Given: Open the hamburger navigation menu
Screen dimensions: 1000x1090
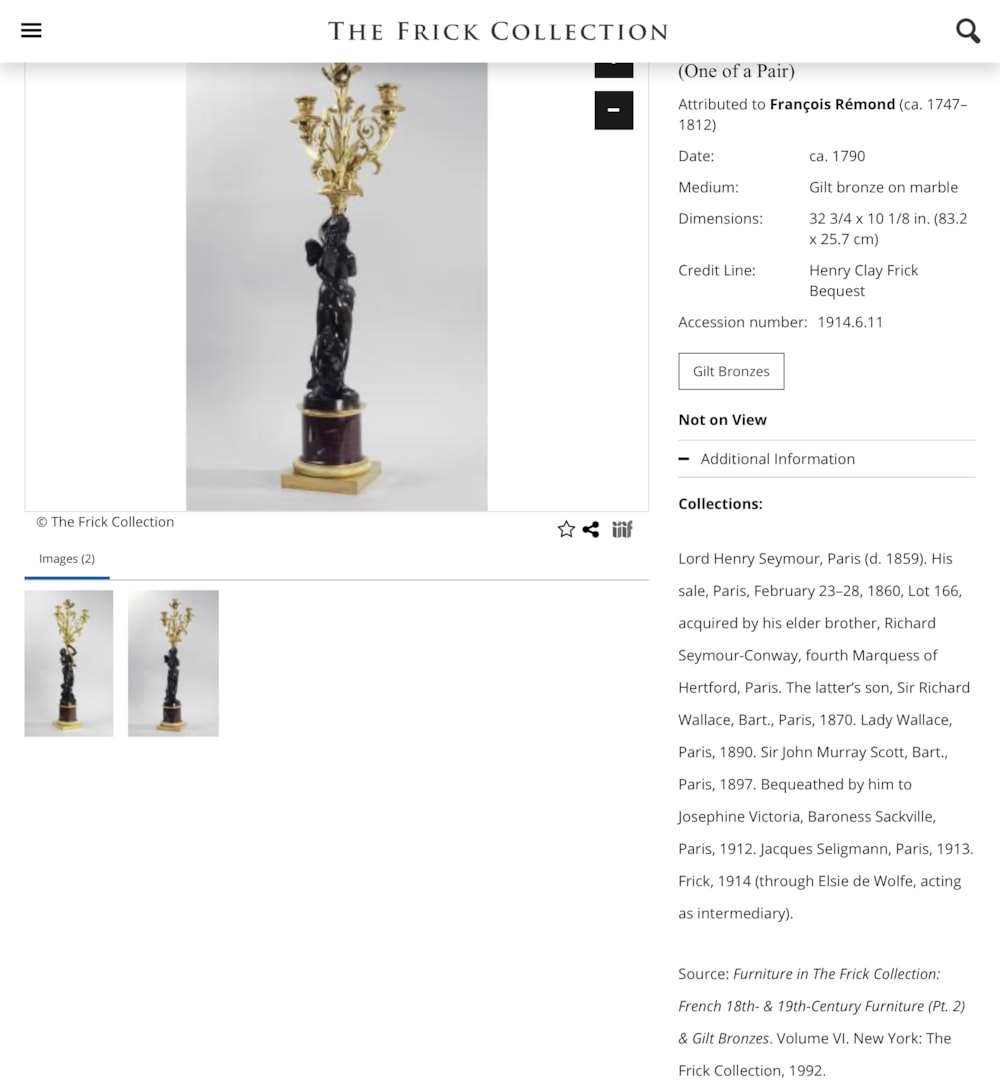Looking at the screenshot, I should [31, 31].
